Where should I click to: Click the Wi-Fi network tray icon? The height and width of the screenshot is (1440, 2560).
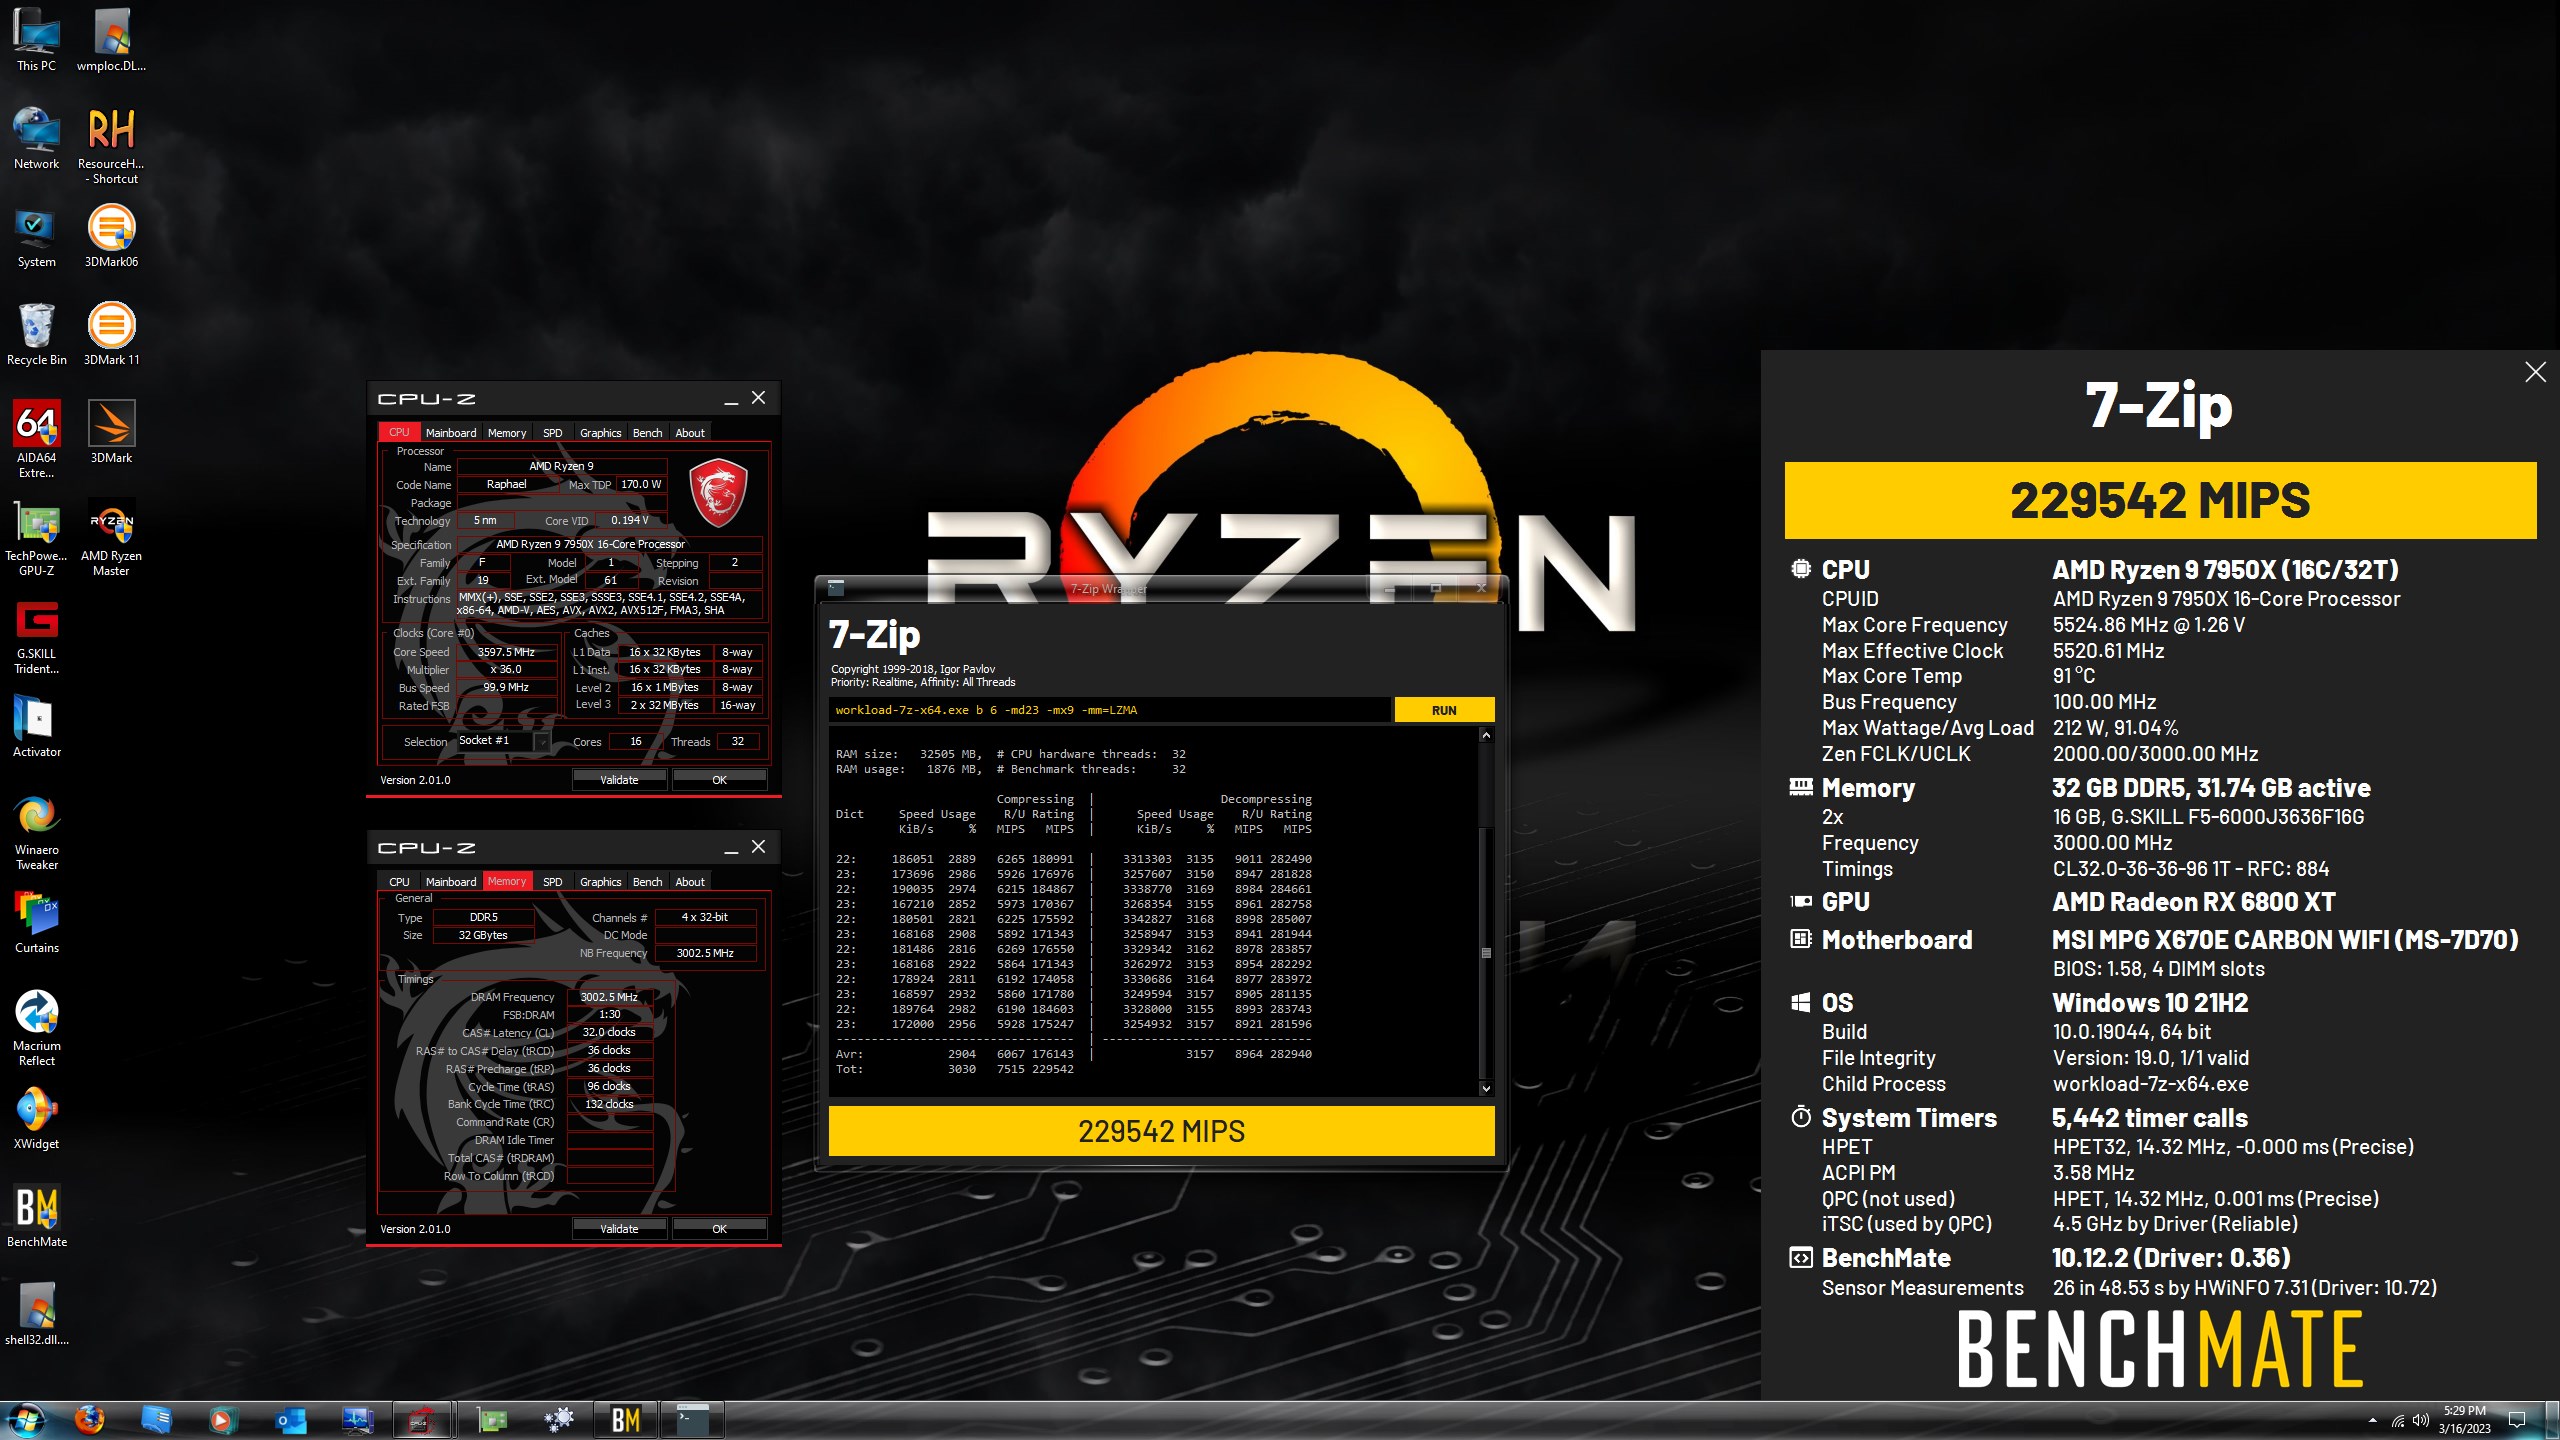point(2398,1420)
